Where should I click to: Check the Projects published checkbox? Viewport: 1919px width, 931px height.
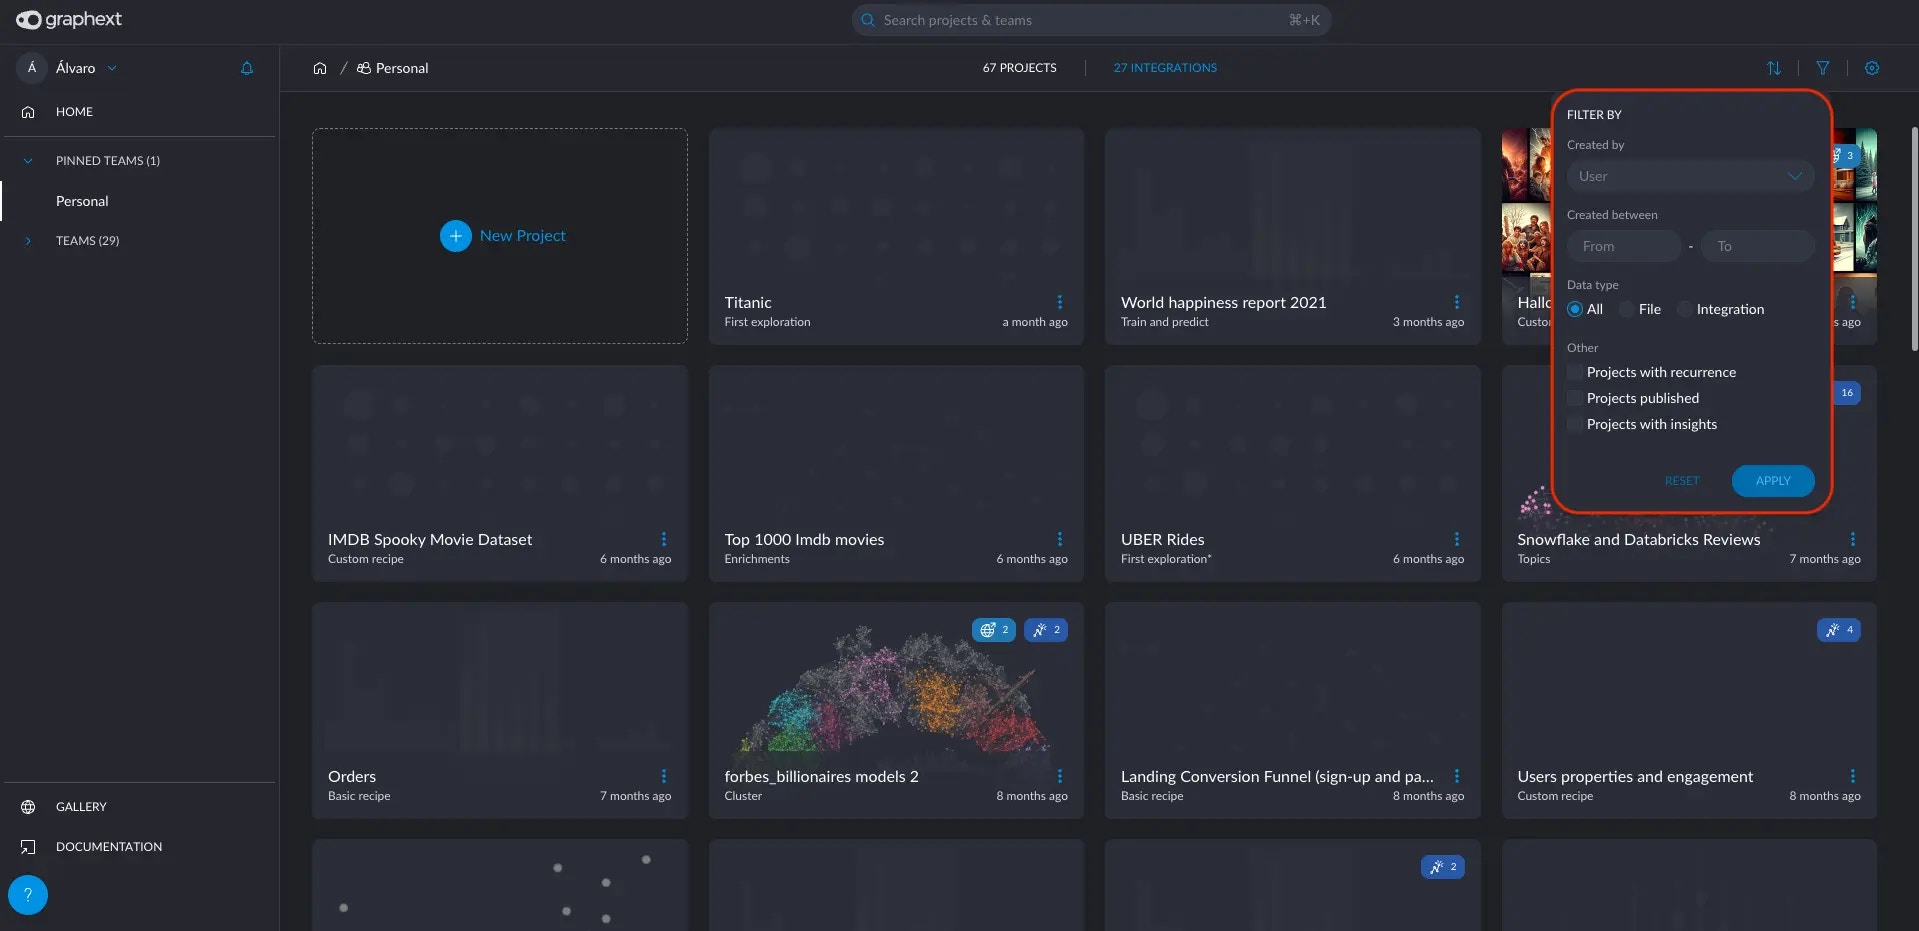(1575, 398)
